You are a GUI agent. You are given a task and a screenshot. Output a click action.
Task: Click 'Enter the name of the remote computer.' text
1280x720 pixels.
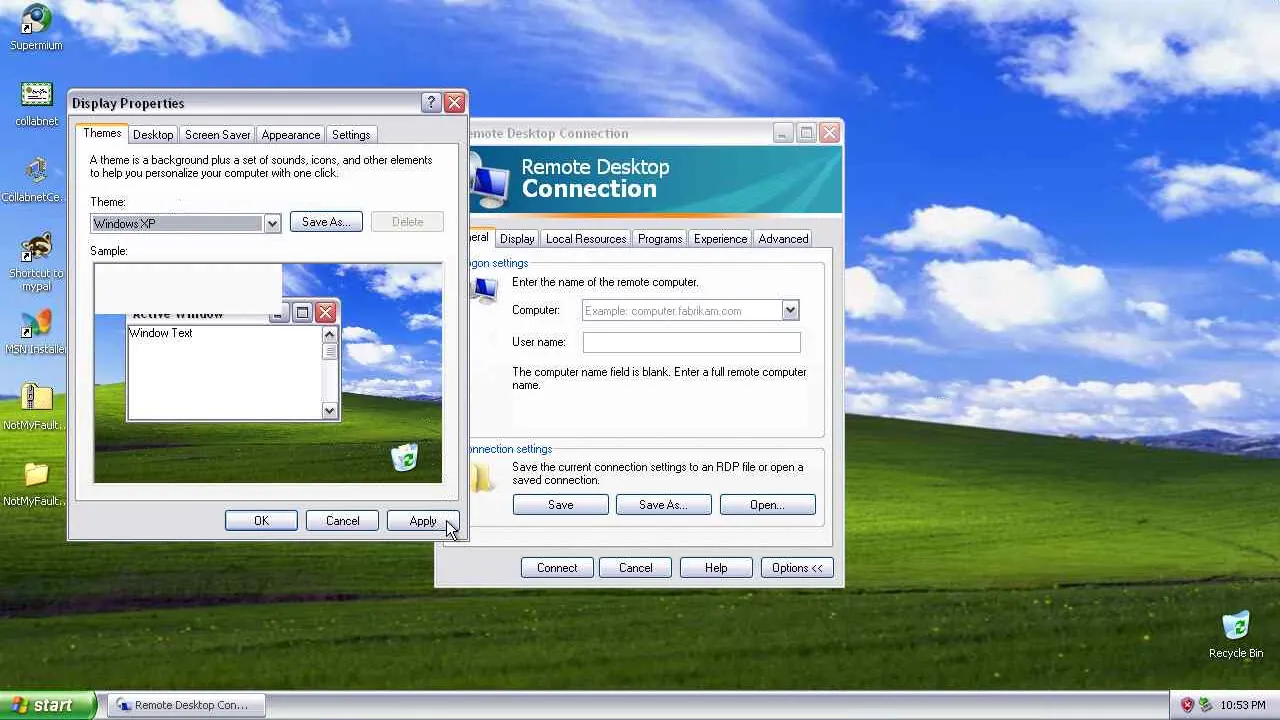pos(605,282)
